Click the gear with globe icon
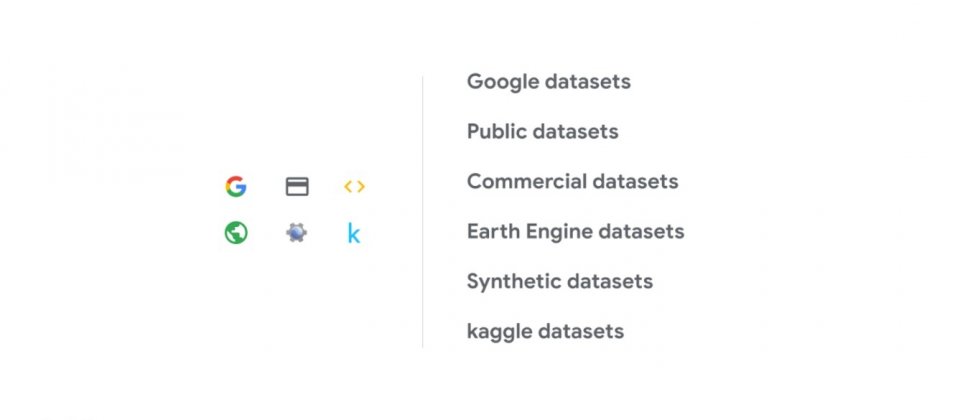Screen dimensions: 960x420 pos(296,233)
